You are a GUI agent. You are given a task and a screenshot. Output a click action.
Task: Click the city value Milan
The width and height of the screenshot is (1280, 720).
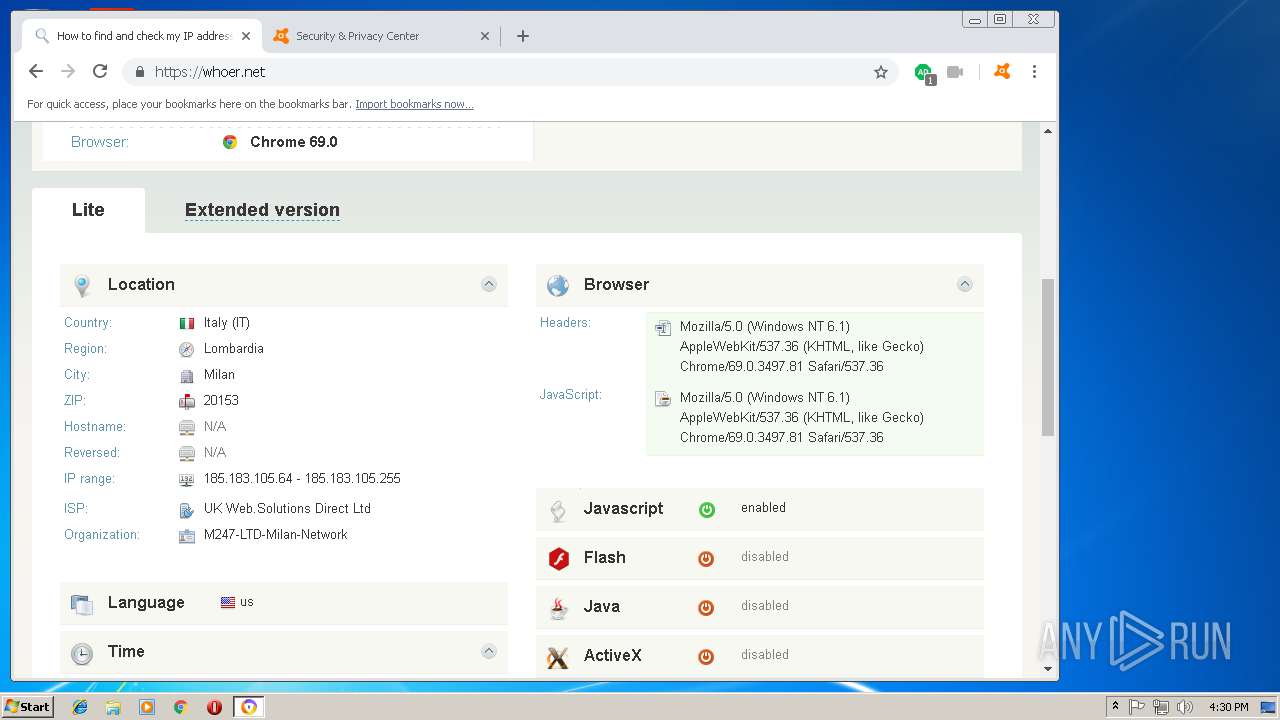coord(219,375)
